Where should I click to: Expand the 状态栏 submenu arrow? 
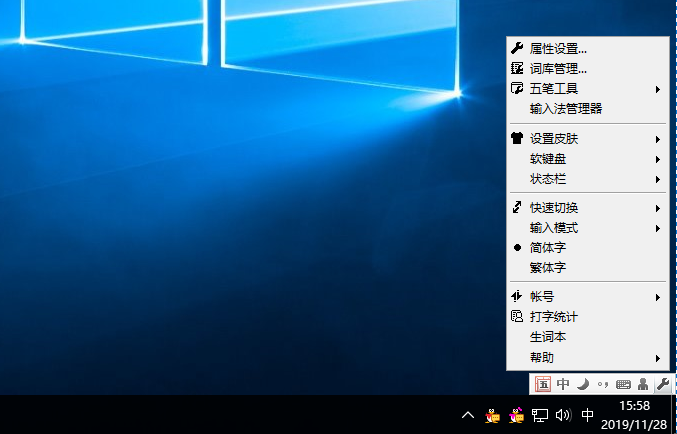[658, 179]
